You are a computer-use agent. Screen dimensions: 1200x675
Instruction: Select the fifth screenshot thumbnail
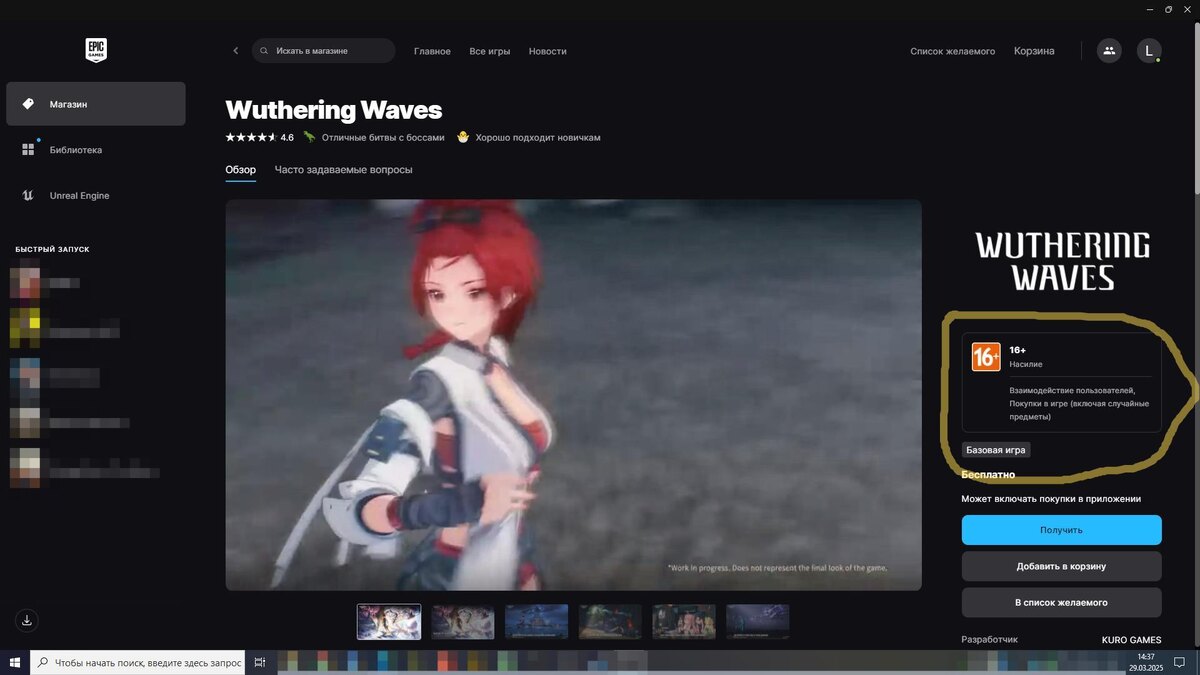tap(684, 621)
